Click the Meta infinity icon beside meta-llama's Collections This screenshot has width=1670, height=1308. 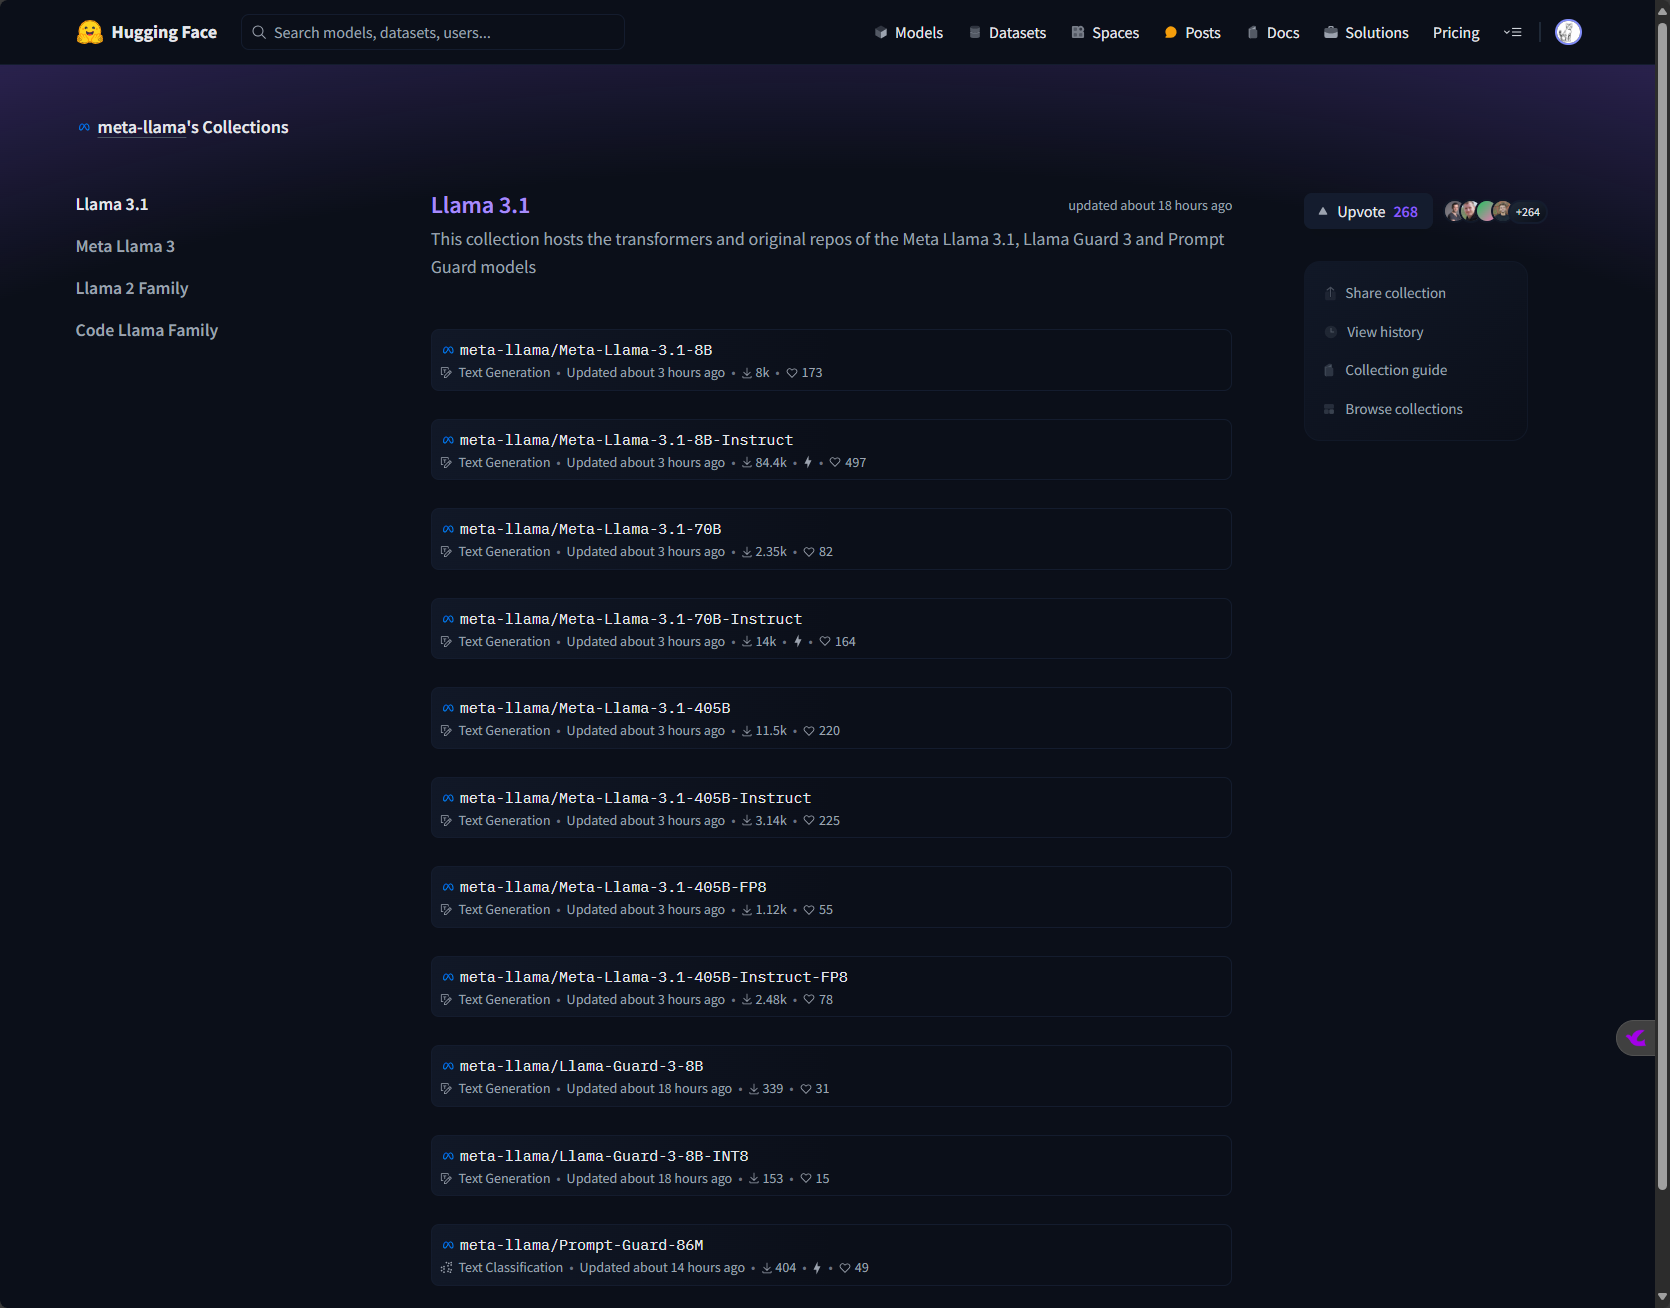84,127
